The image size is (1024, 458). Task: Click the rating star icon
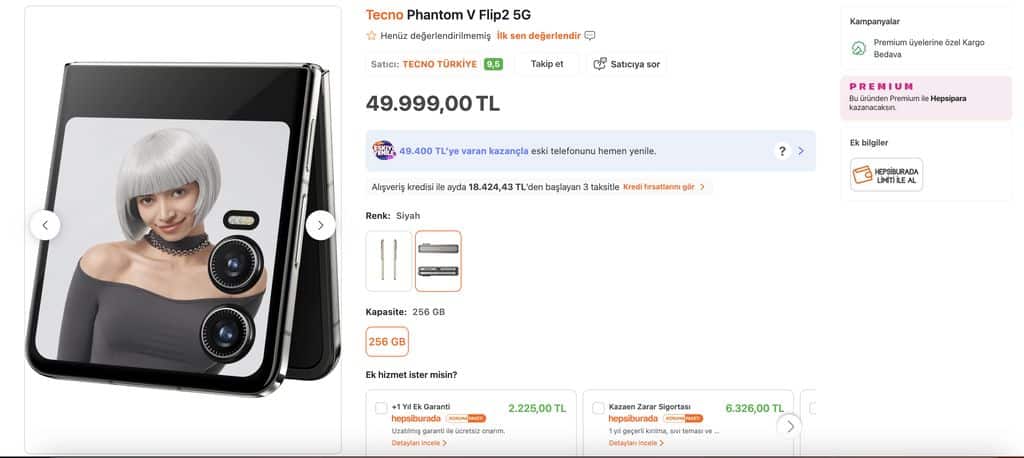pyautogui.click(x=371, y=35)
